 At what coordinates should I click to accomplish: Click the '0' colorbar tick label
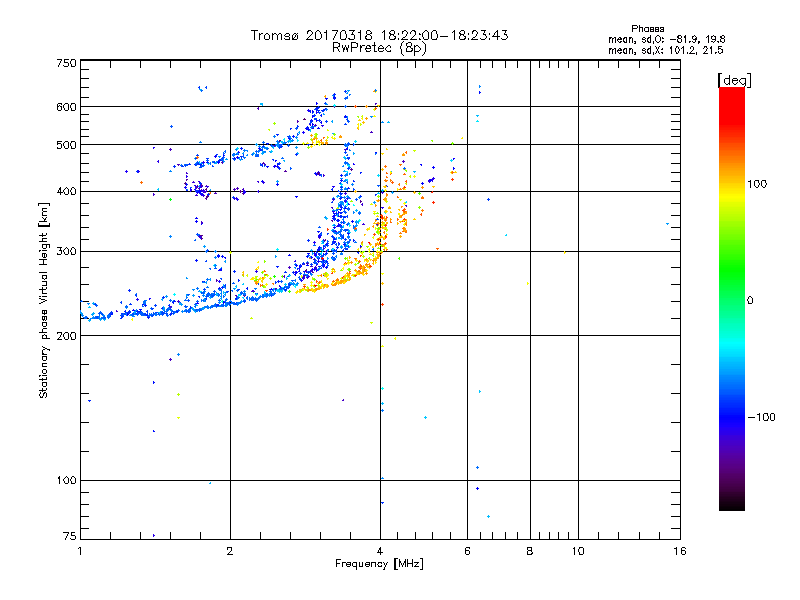(x=750, y=301)
